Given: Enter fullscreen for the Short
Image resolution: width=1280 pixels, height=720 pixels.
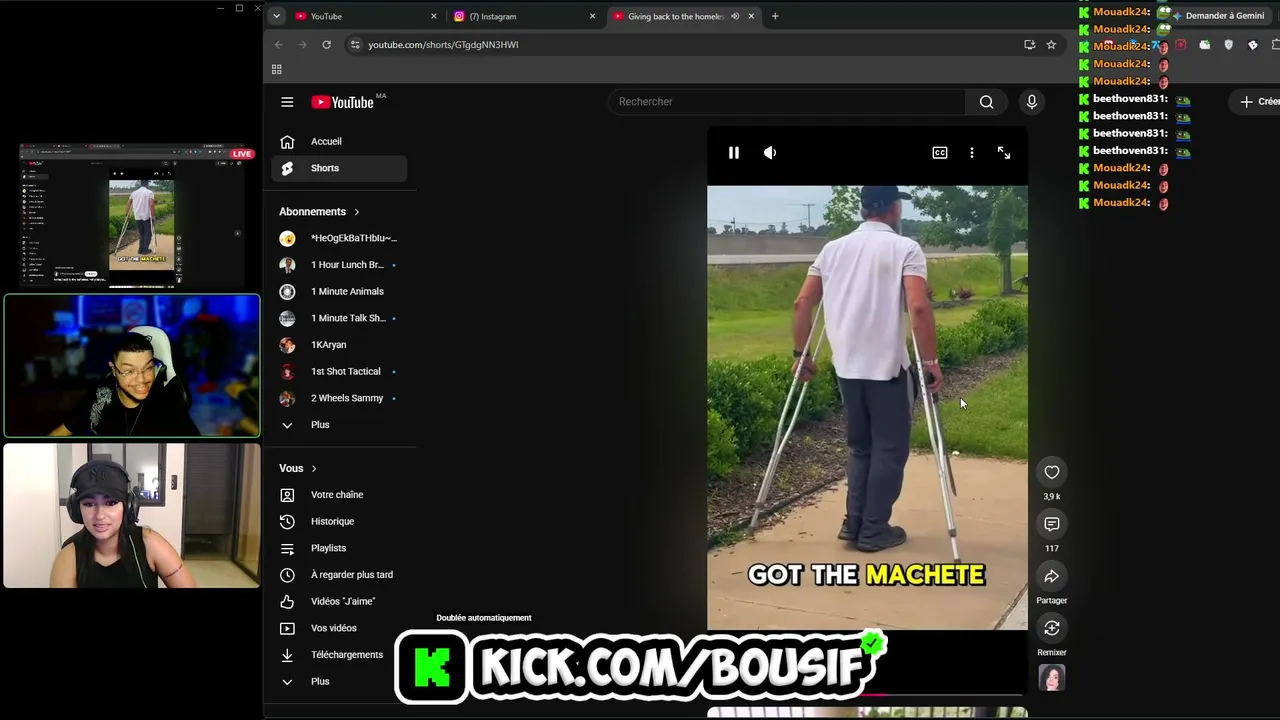Looking at the screenshot, I should [x=1004, y=153].
